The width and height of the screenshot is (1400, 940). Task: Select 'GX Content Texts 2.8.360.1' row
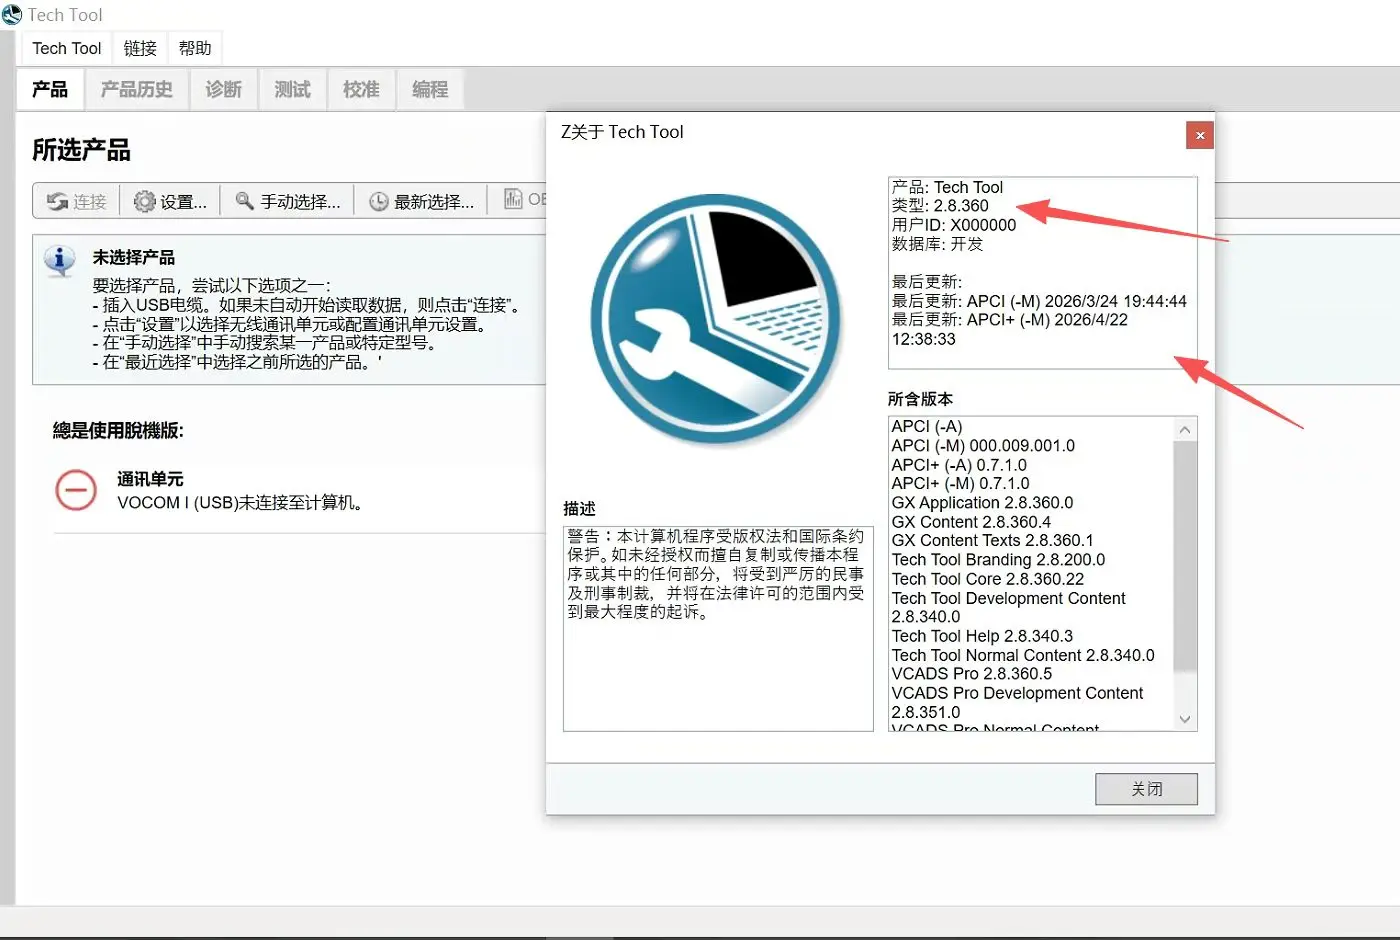(992, 541)
